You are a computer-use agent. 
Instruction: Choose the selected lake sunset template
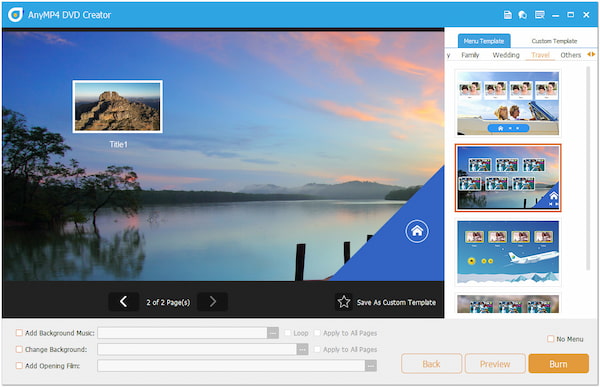(x=508, y=178)
